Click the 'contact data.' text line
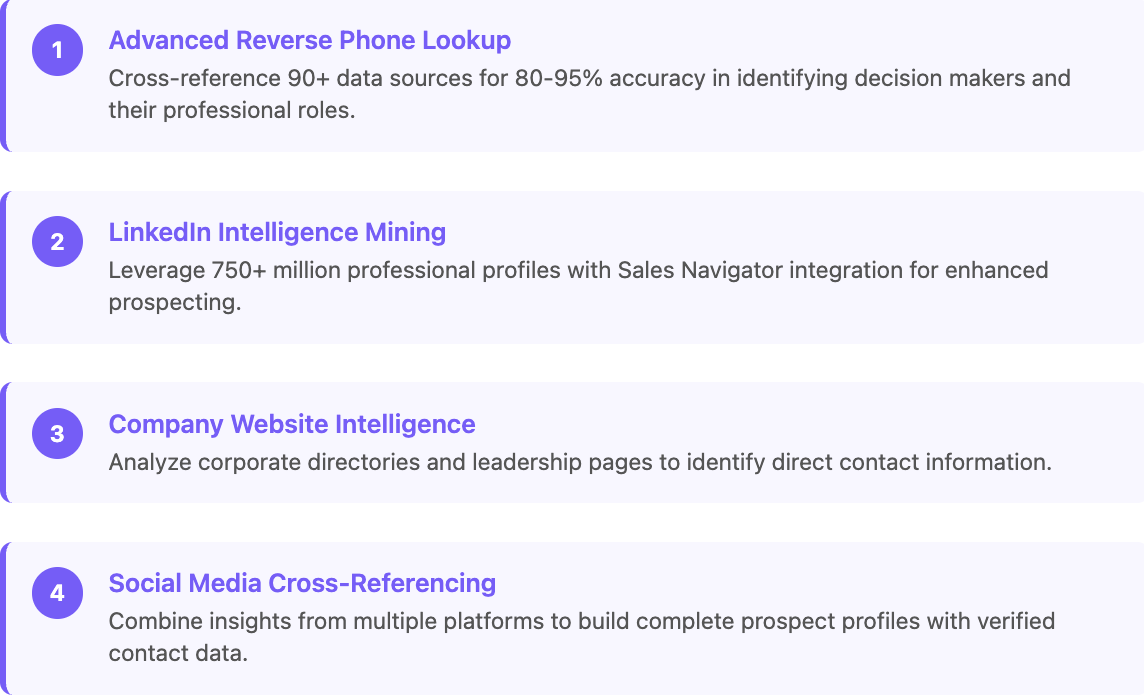Viewport: 1144px width, 696px height. (x=178, y=653)
